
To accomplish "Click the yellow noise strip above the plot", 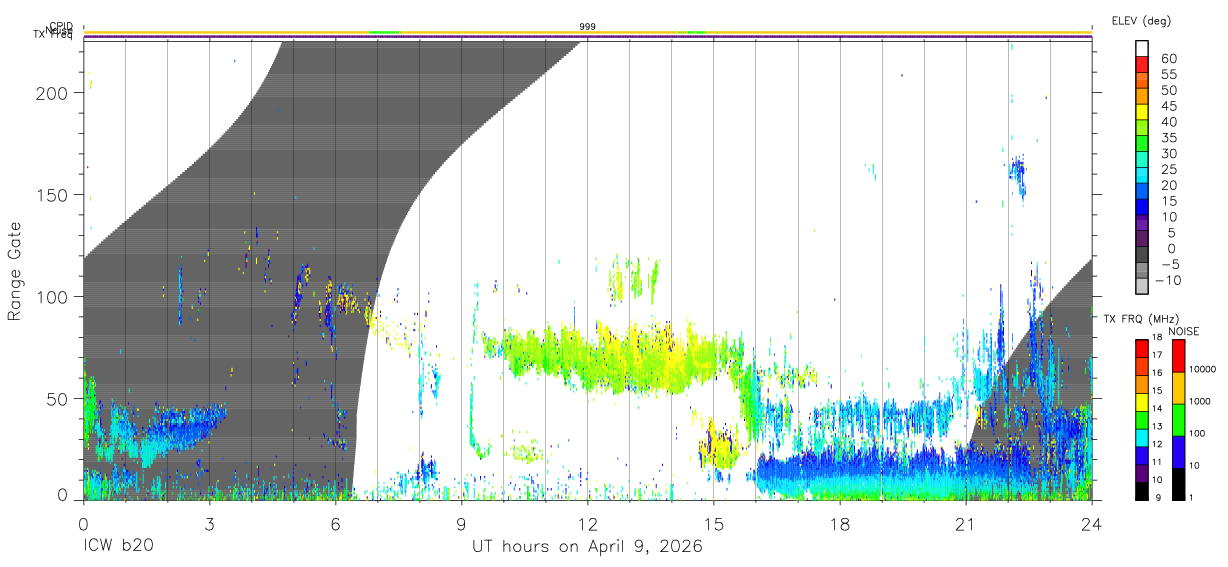I will tap(588, 32).
